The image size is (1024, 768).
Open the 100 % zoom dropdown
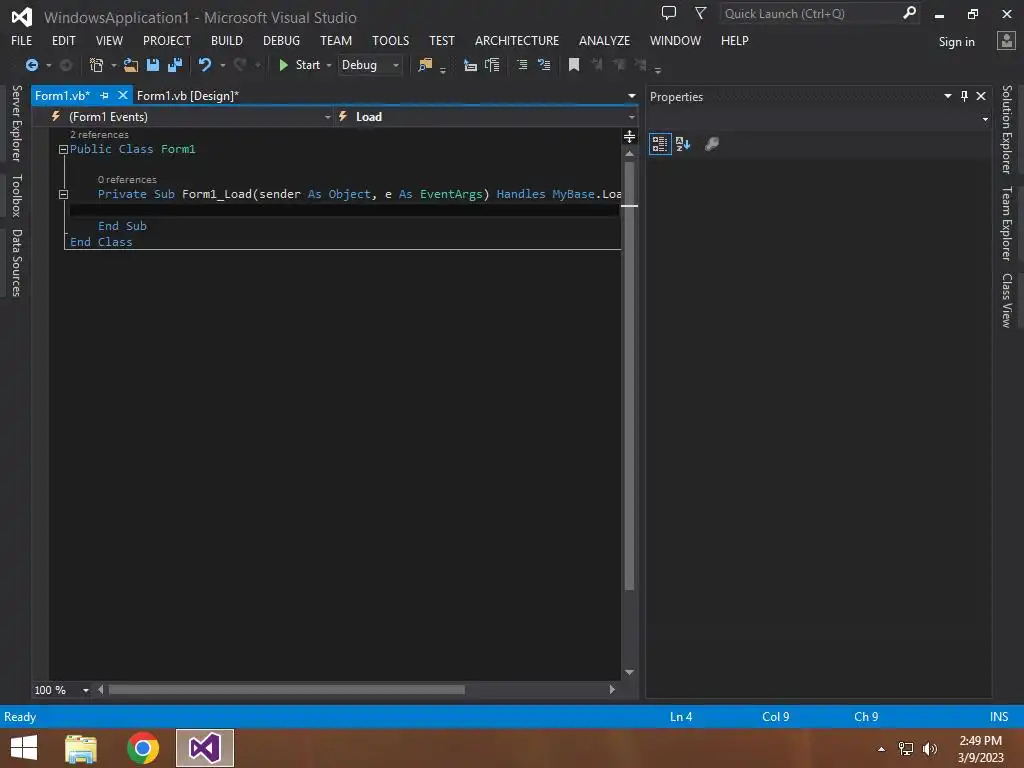[x=85, y=690]
